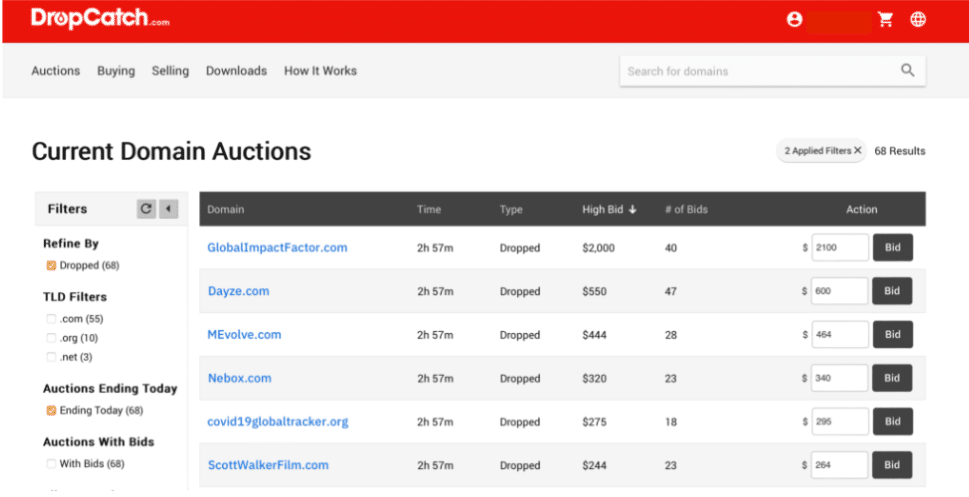Open Nebox.com auction link

(x=239, y=378)
